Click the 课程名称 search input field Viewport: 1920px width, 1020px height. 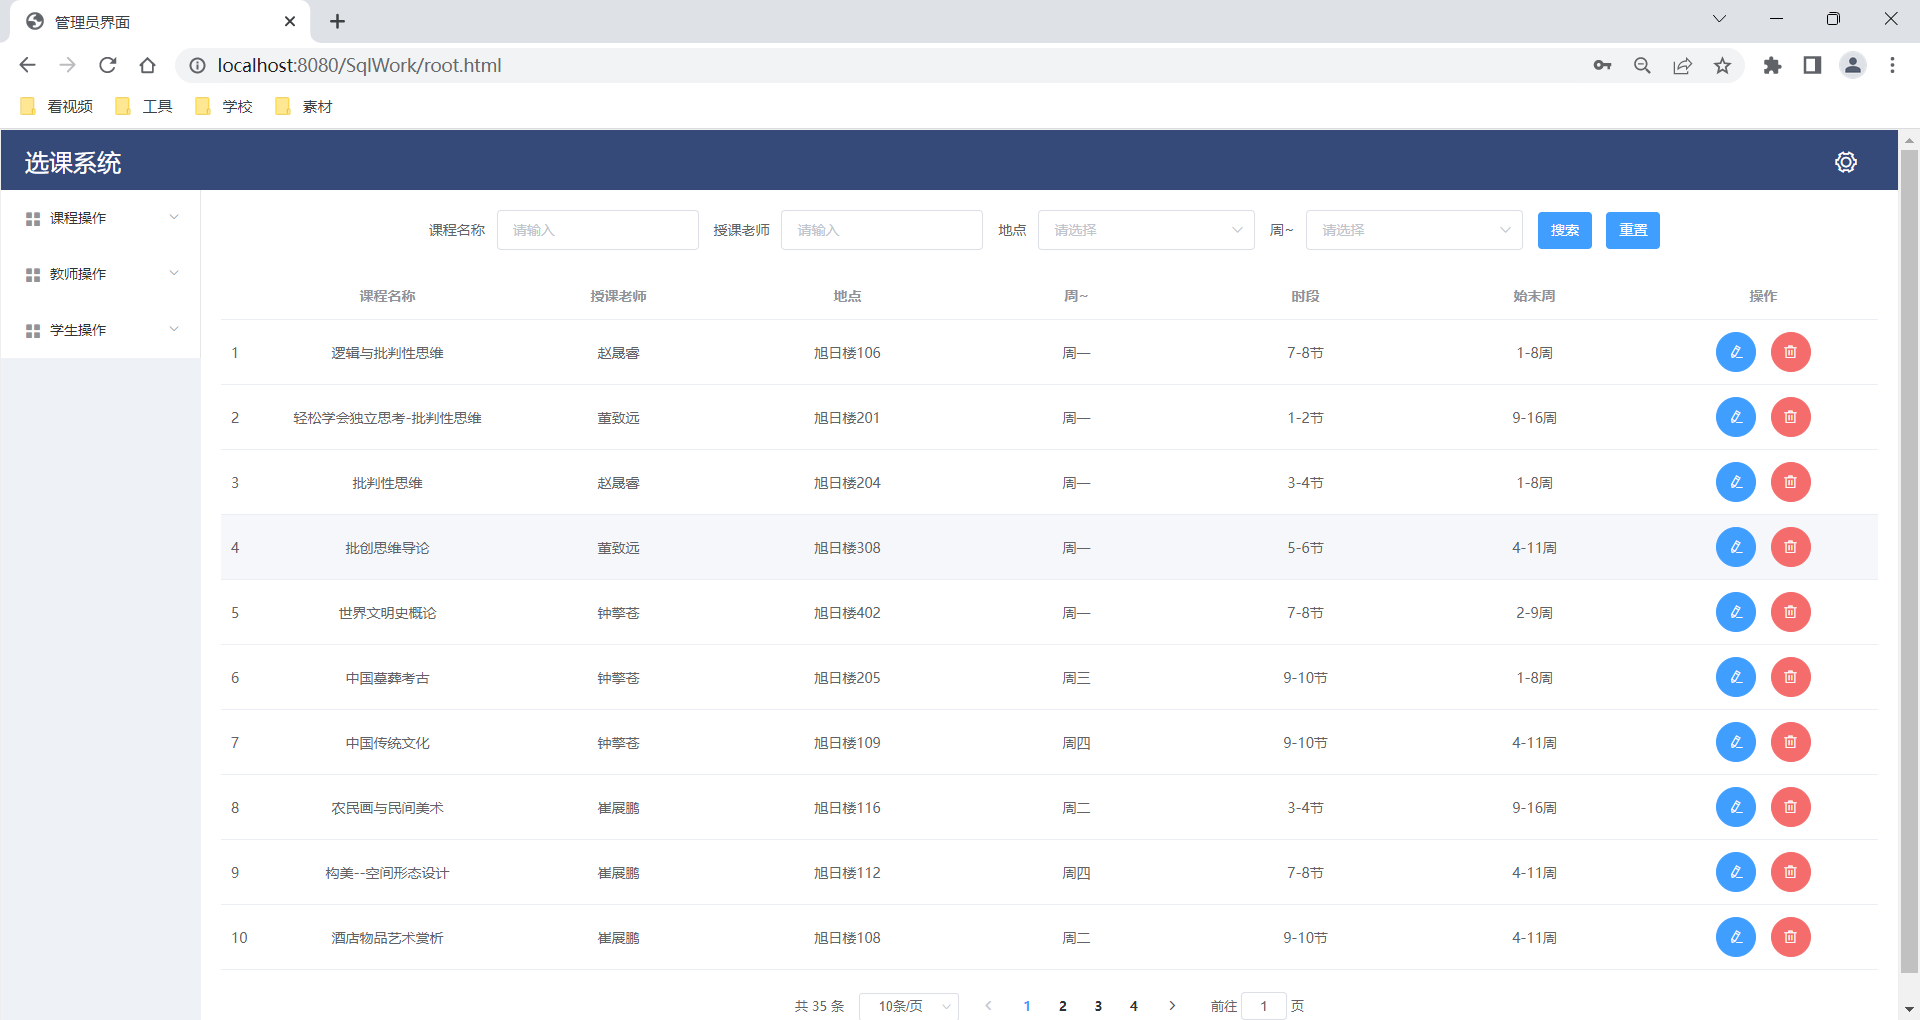point(597,230)
